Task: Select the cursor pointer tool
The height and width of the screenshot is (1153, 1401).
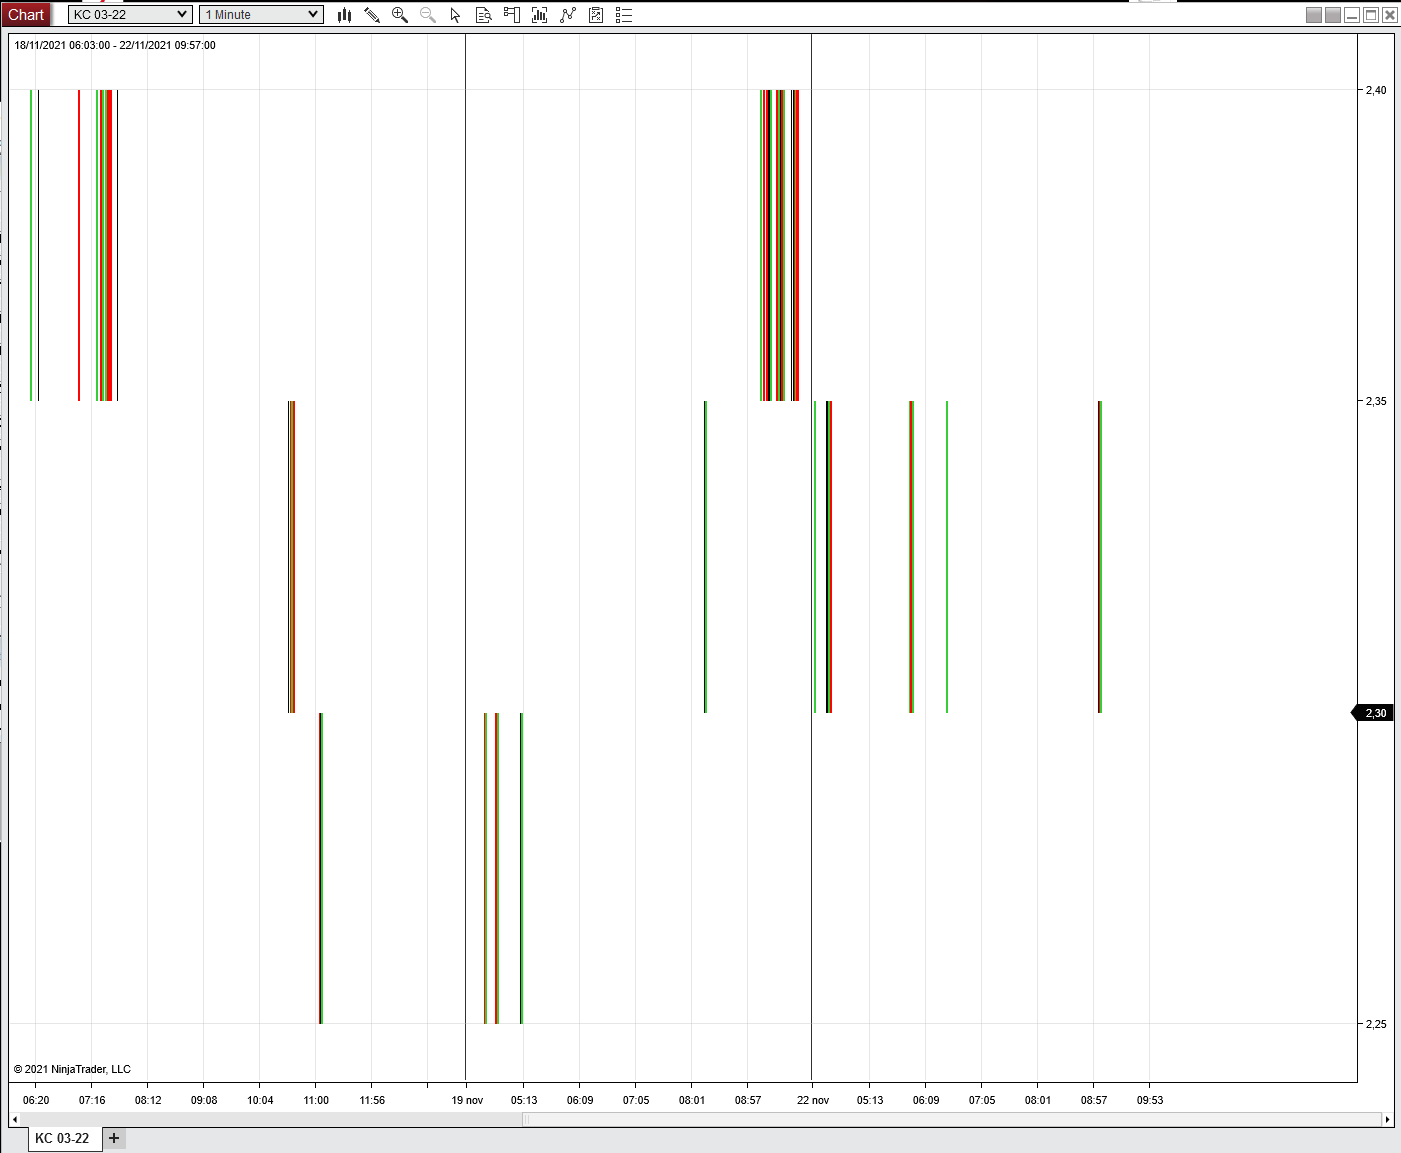Action: (x=455, y=15)
